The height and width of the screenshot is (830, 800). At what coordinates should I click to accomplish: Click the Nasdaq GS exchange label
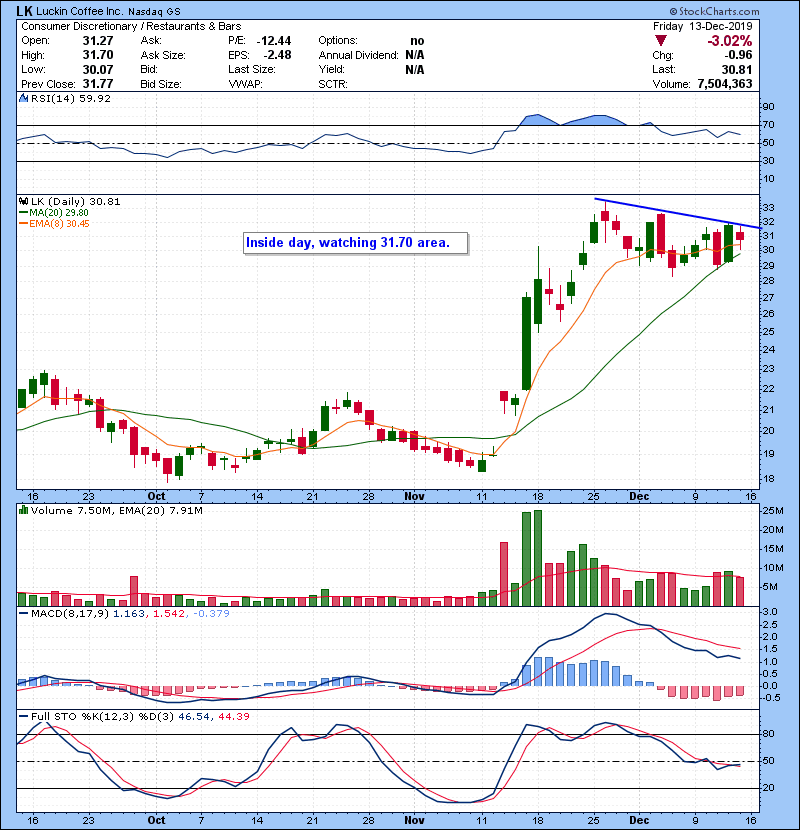pos(154,12)
